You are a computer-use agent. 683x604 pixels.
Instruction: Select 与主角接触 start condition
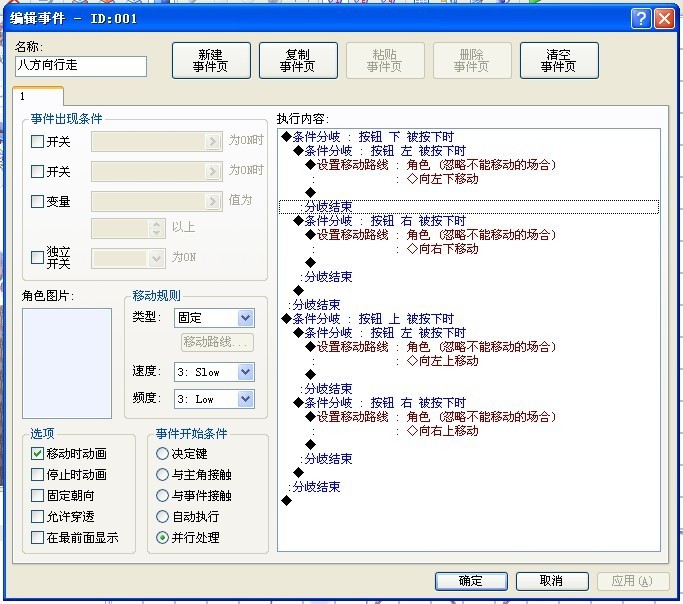162,474
